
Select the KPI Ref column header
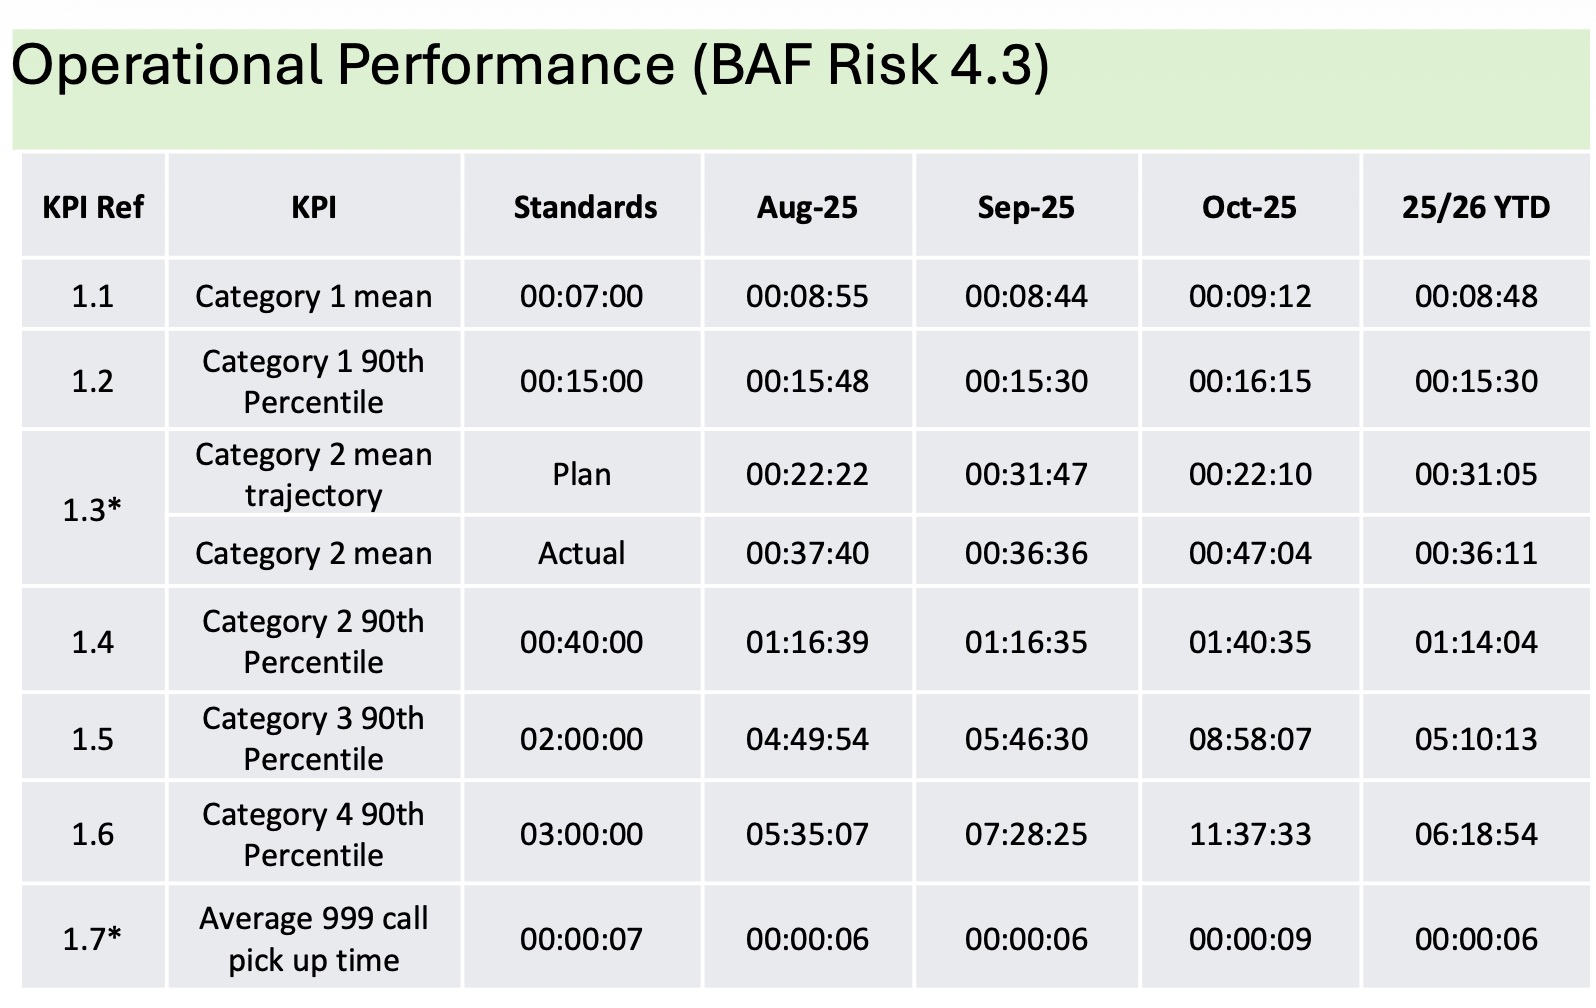click(x=93, y=208)
